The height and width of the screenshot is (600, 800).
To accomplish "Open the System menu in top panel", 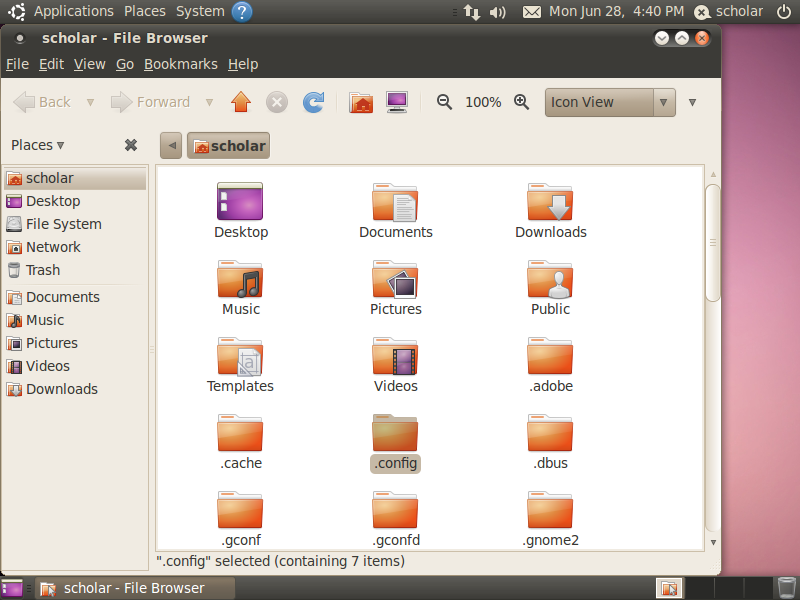I will (x=200, y=11).
